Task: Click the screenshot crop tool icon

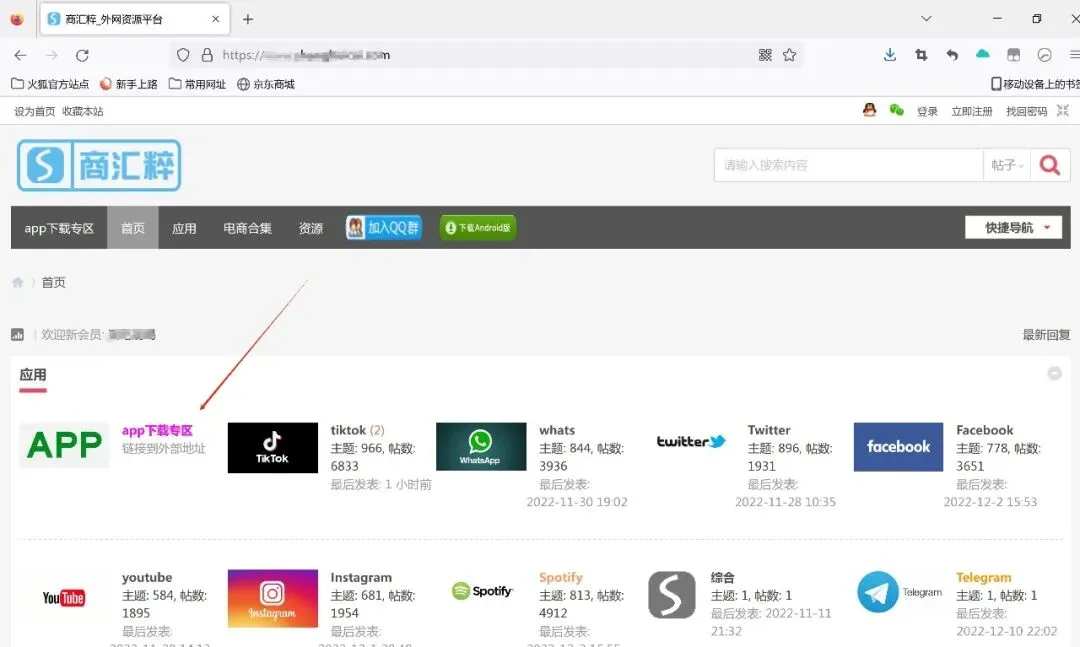Action: pyautogui.click(x=921, y=55)
